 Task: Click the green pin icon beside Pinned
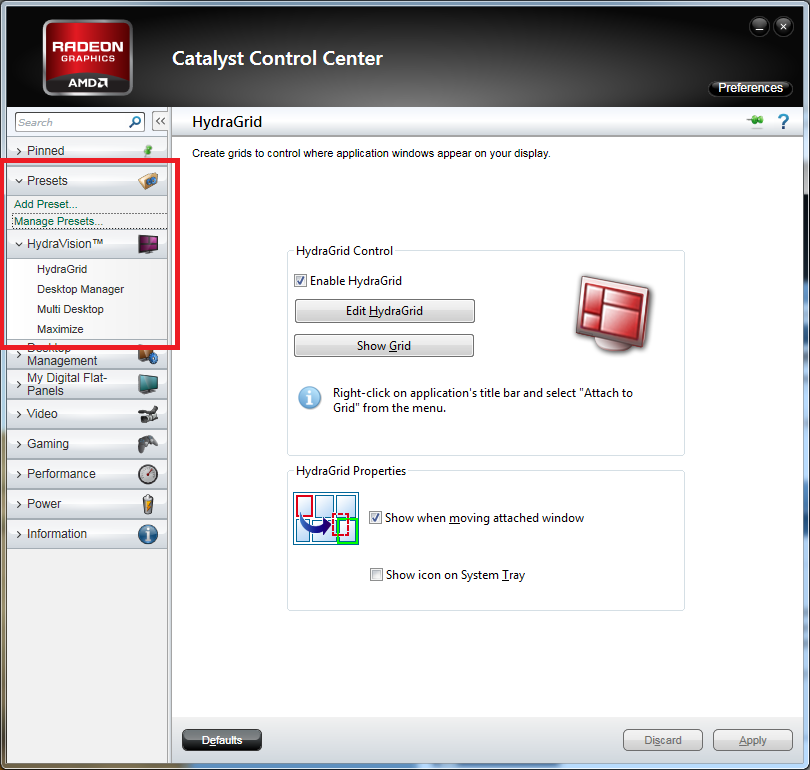click(148, 150)
